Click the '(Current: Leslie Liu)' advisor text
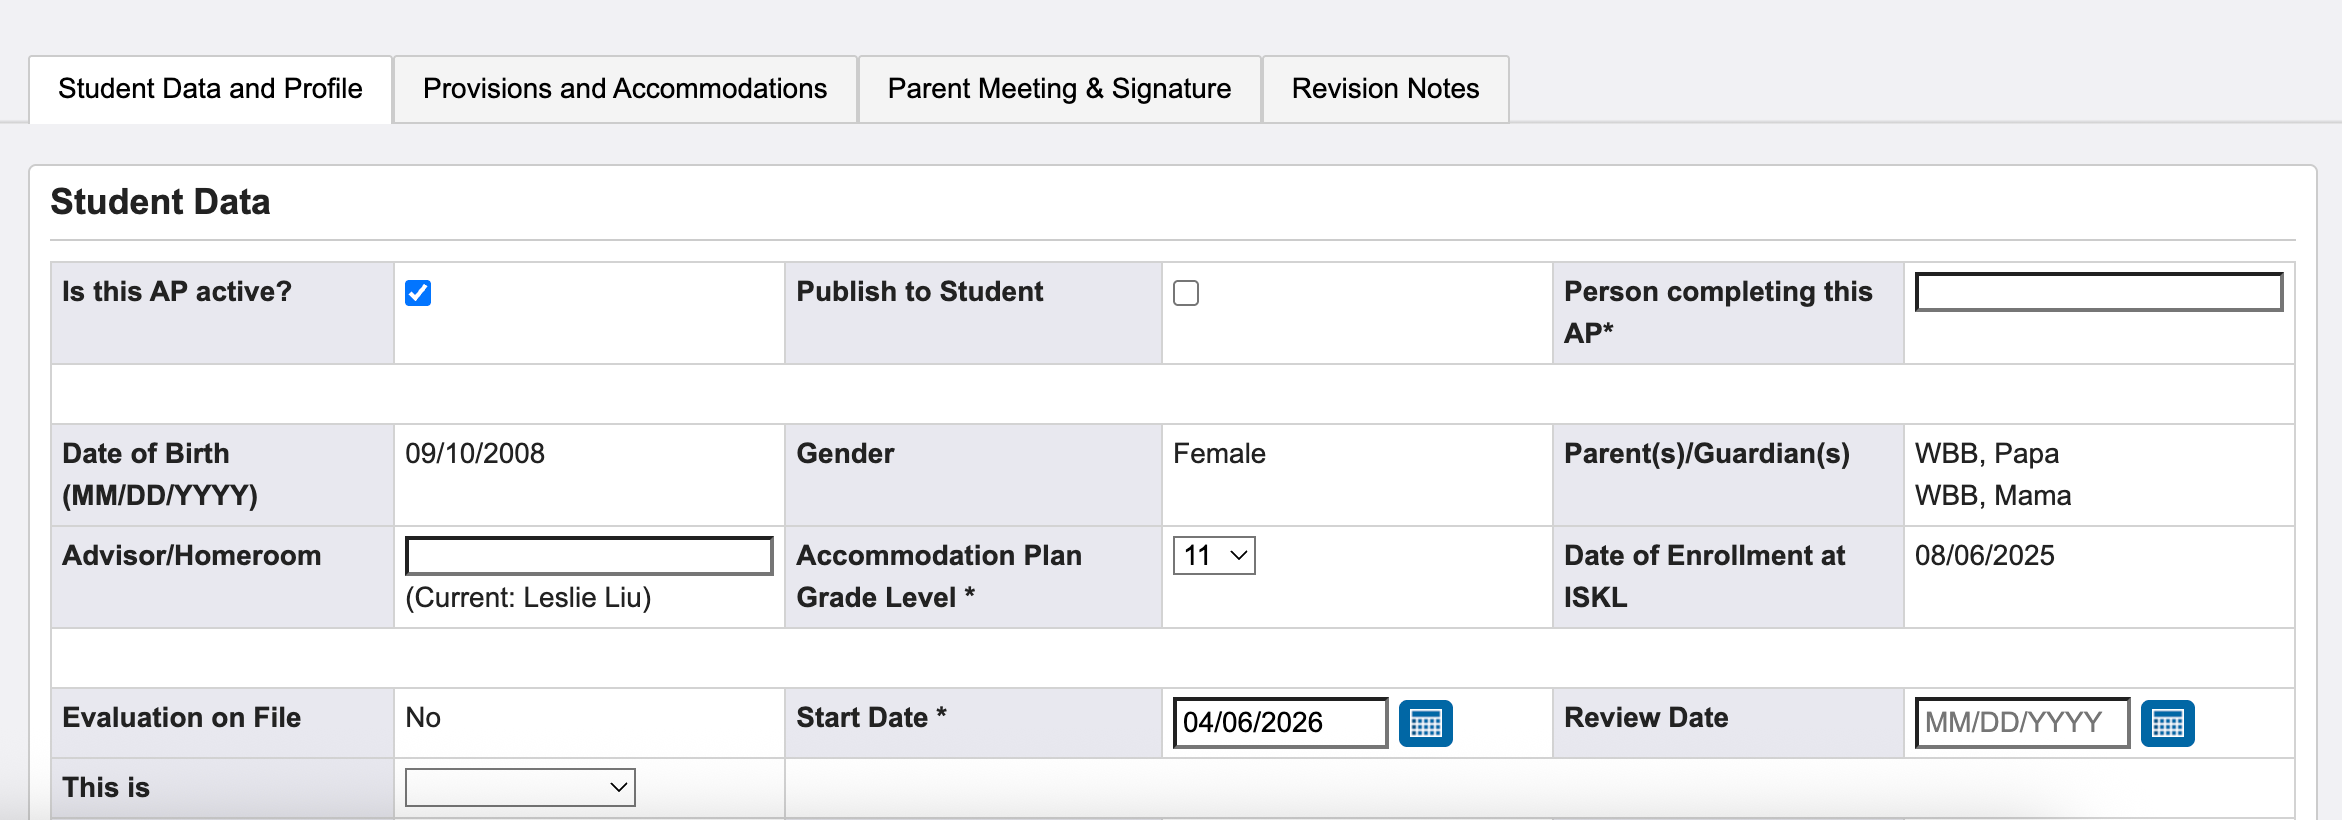This screenshot has height=820, width=2342. [528, 597]
